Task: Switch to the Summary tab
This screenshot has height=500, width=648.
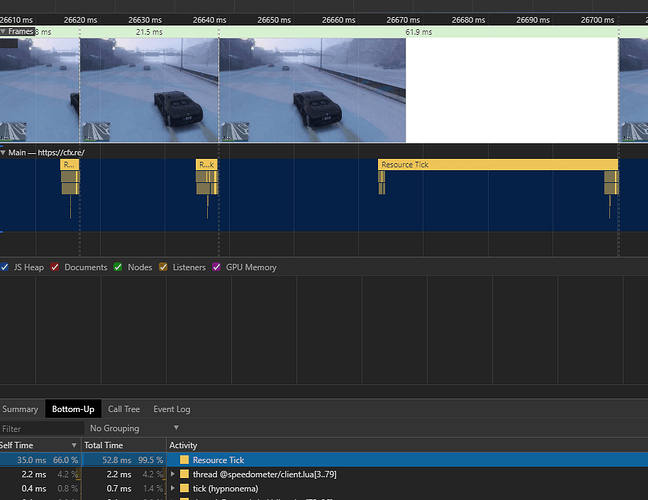Action: (x=20, y=409)
